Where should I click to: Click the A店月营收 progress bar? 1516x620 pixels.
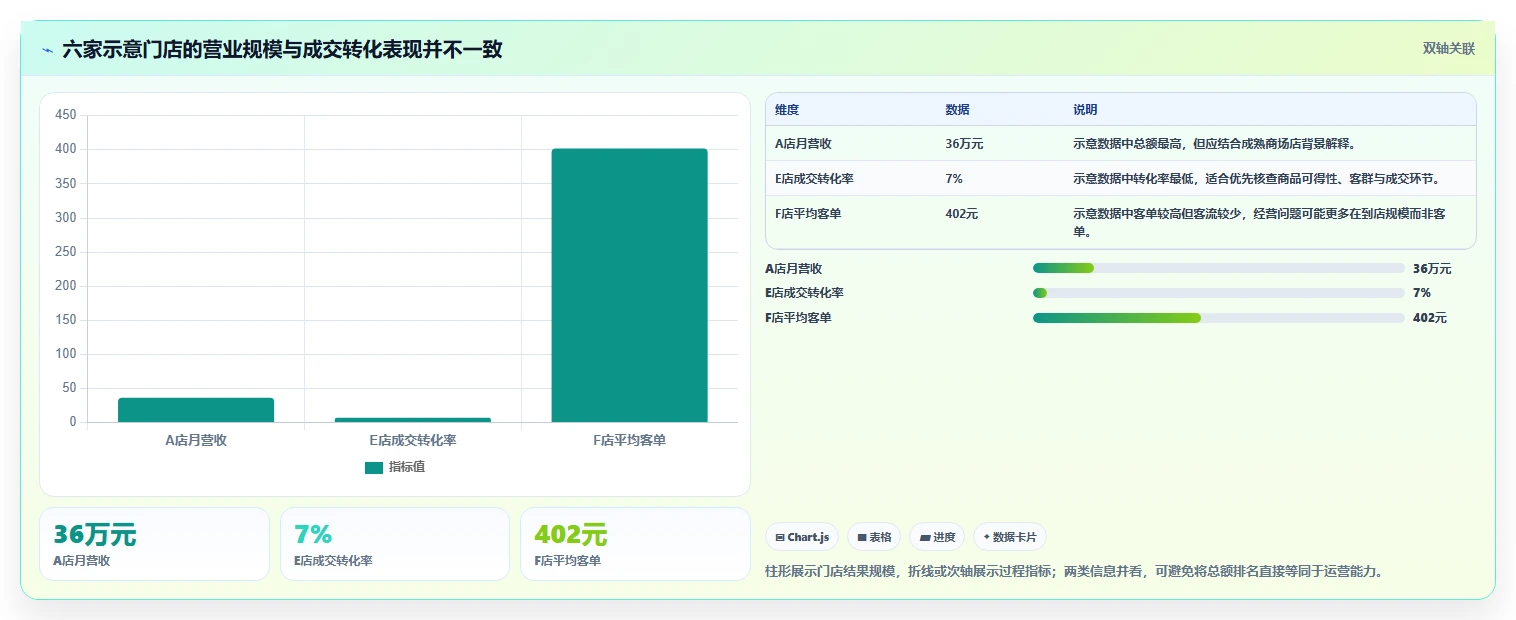click(1219, 268)
